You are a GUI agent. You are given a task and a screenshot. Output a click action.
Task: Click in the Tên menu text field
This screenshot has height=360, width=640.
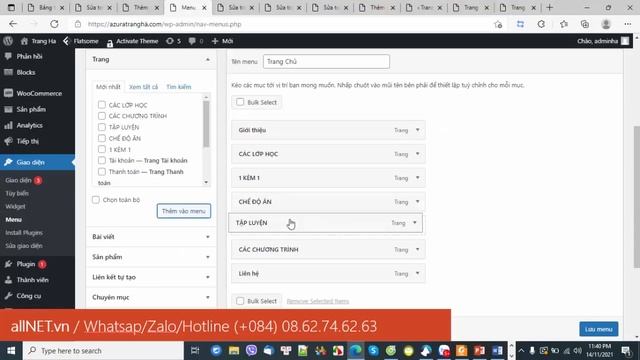click(326, 62)
